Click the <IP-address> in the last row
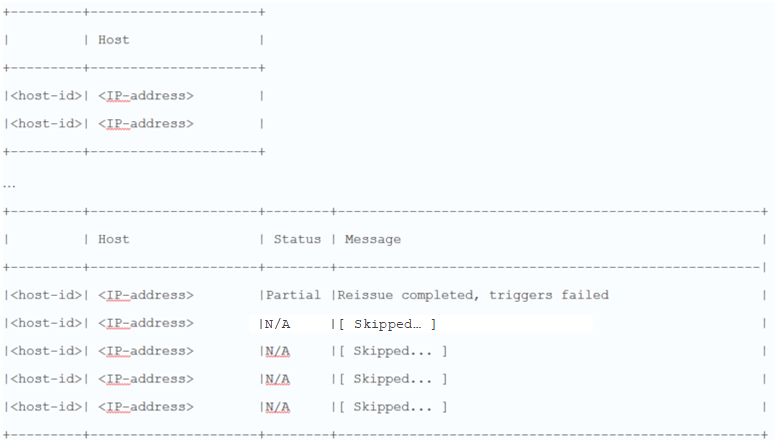The image size is (777, 442). pos(145,407)
